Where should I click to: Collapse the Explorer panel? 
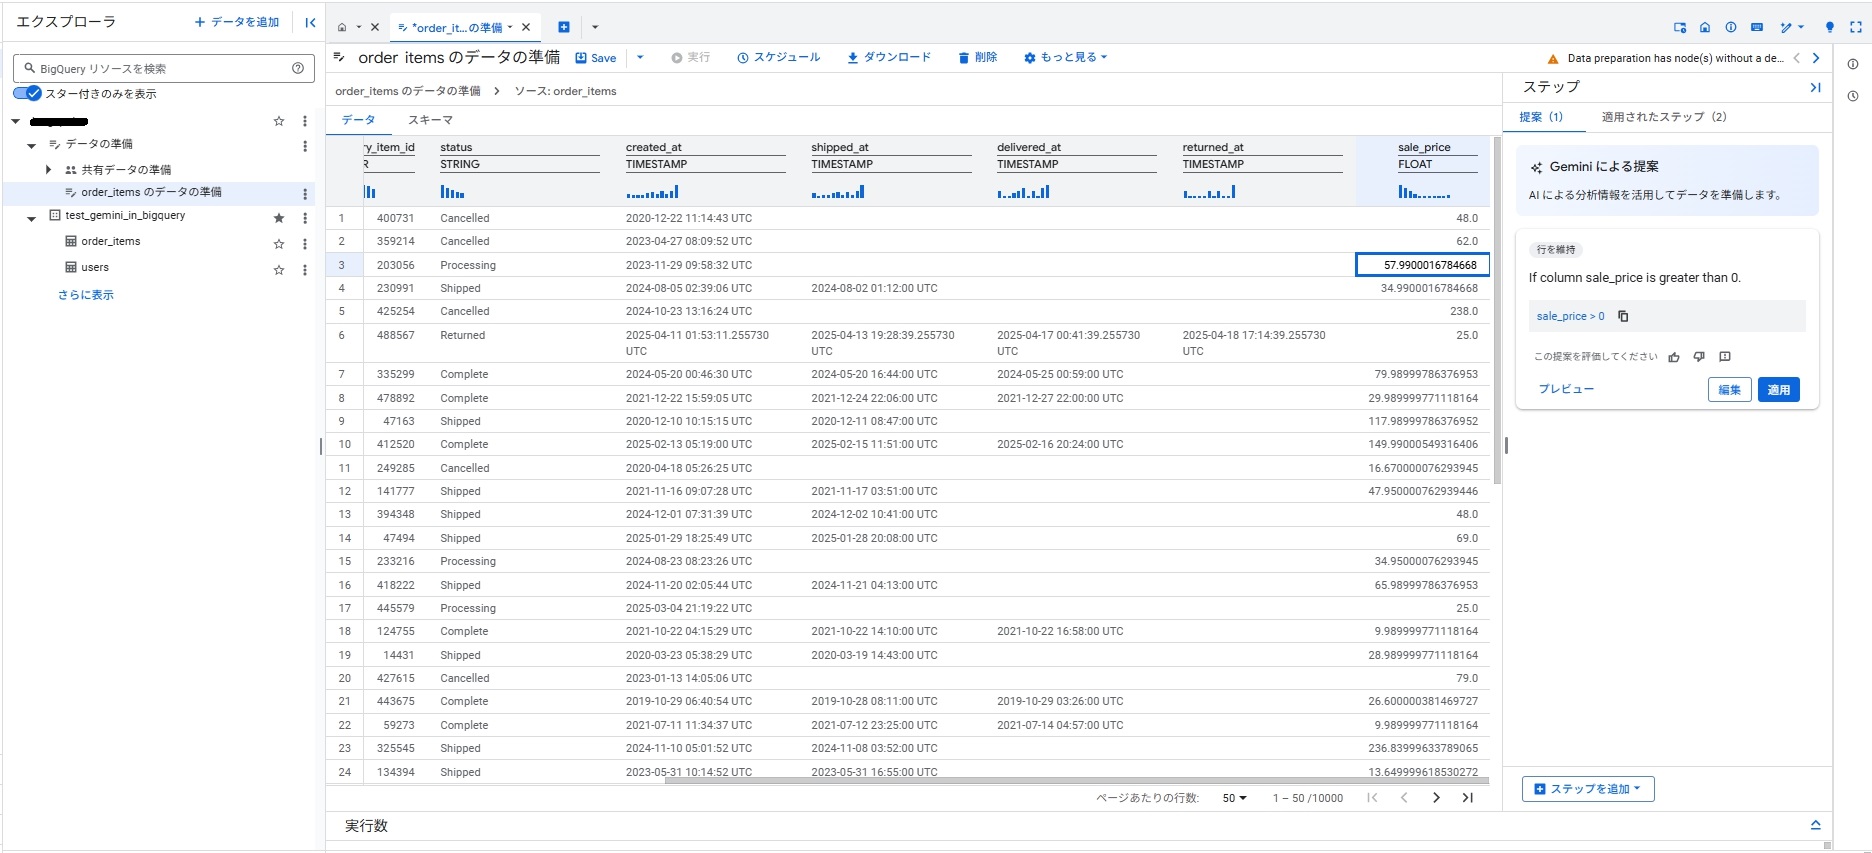click(x=310, y=22)
